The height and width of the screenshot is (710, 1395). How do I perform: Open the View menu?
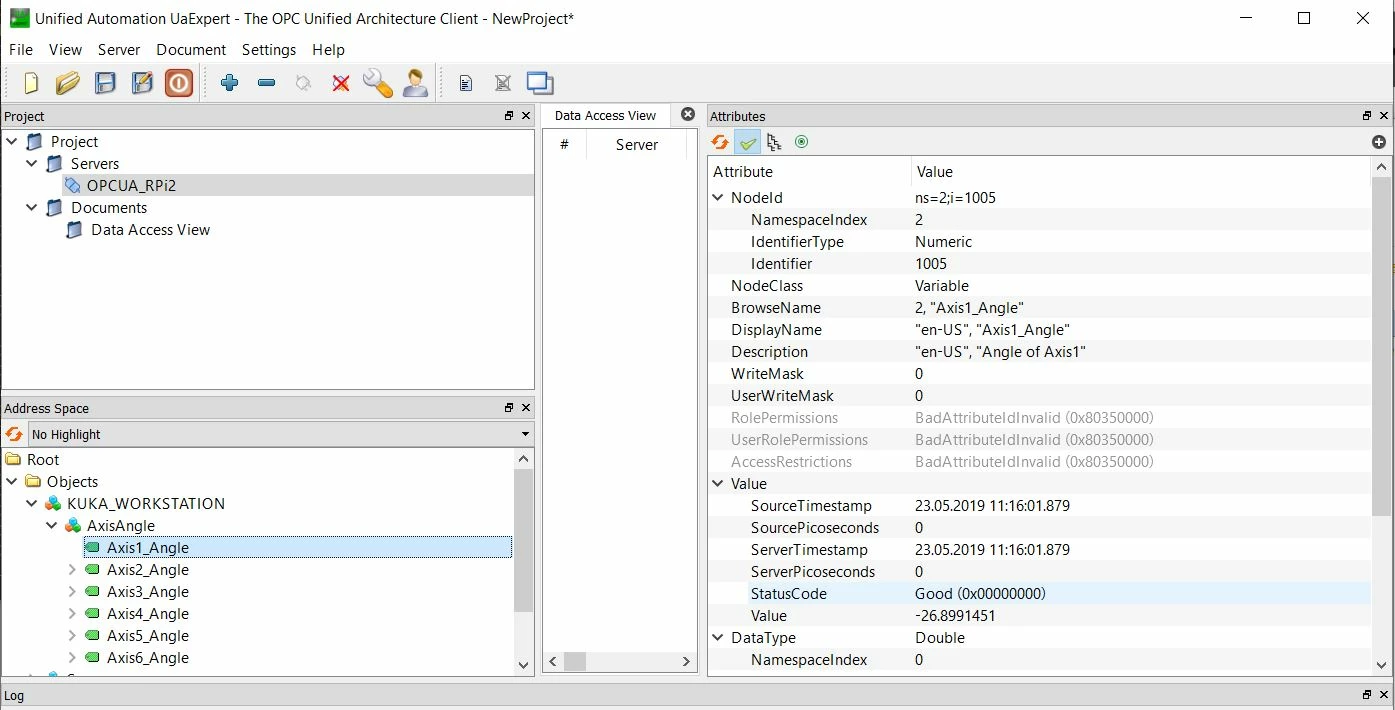(65, 49)
